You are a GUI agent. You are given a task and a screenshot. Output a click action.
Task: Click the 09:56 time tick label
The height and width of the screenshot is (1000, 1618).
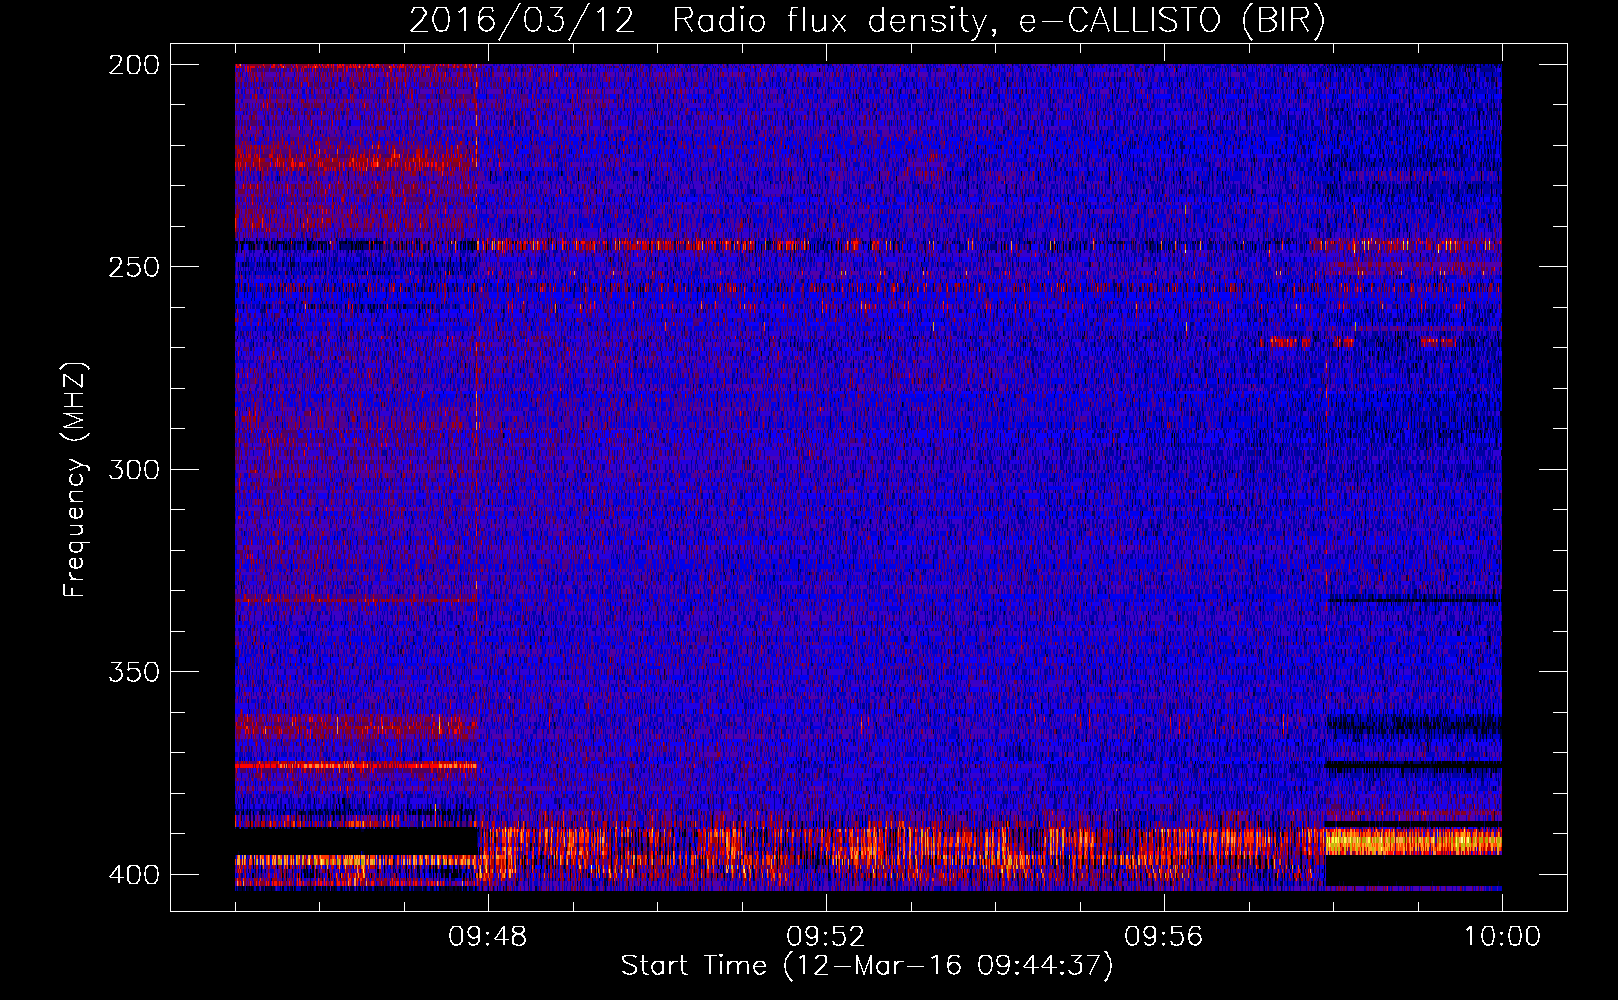click(x=1164, y=937)
